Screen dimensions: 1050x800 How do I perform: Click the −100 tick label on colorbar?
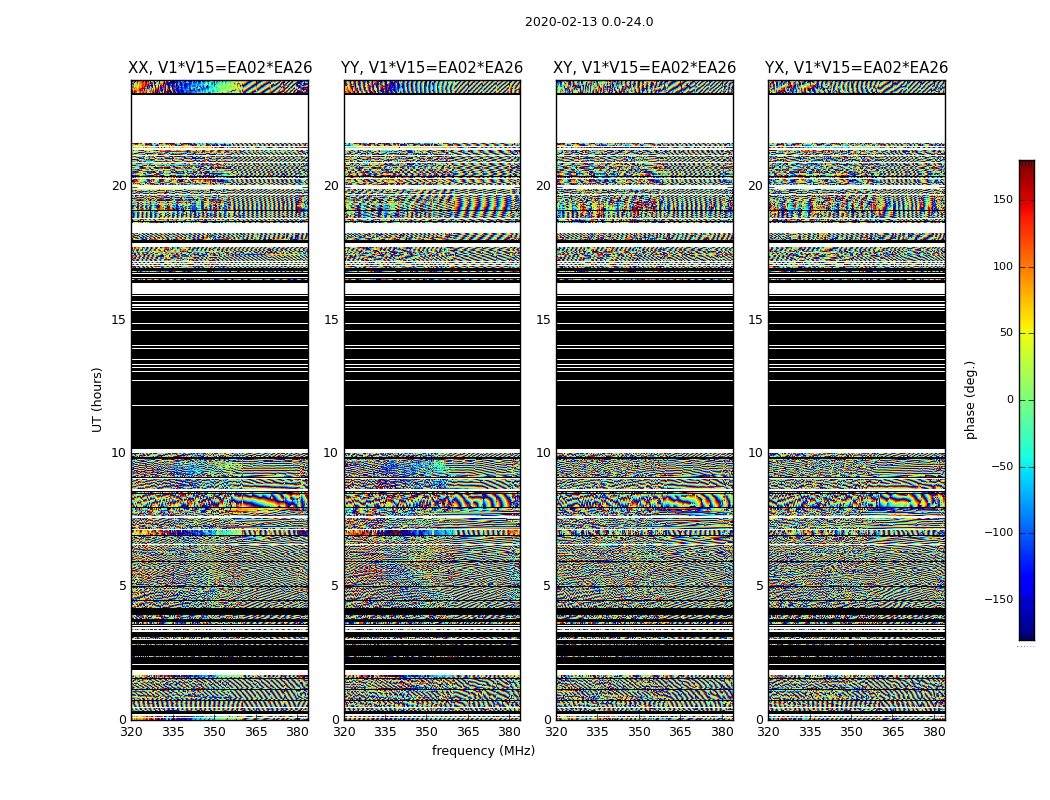[x=998, y=532]
